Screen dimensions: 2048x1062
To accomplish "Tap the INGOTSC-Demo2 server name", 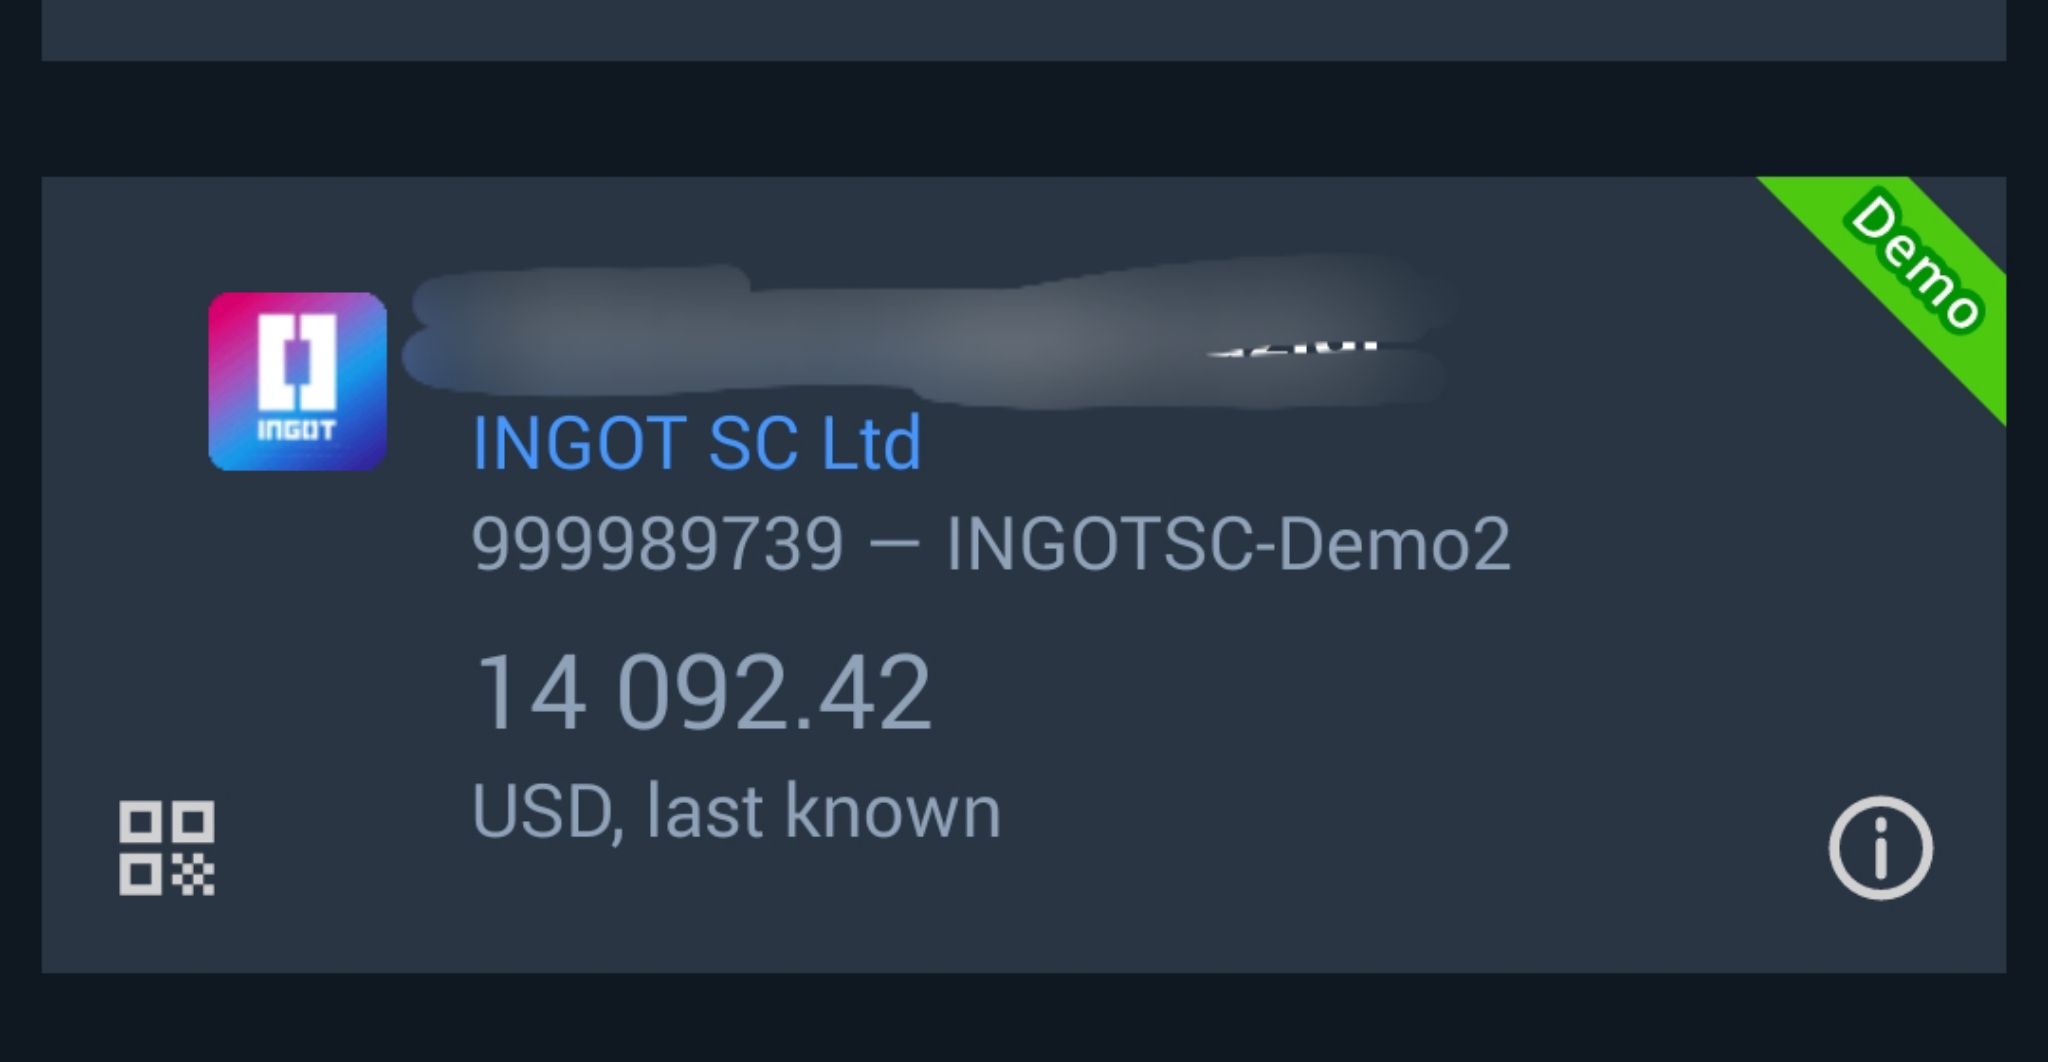I will click(1228, 545).
